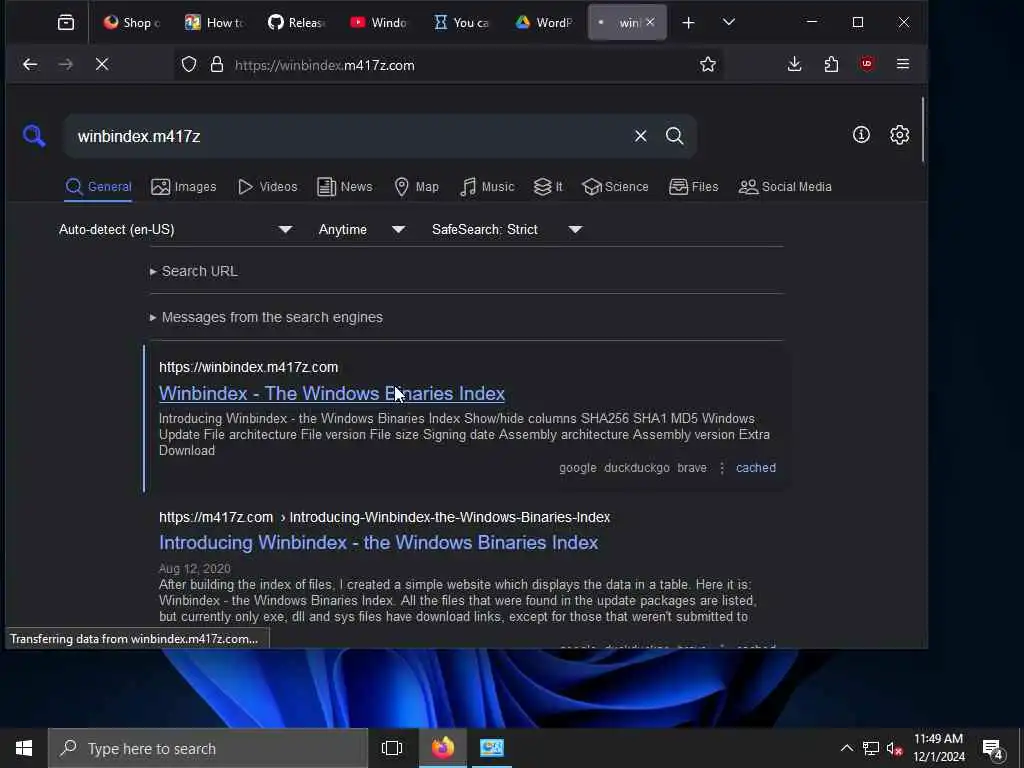Switch to the Shop tab
The height and width of the screenshot is (768, 1024).
point(132,23)
